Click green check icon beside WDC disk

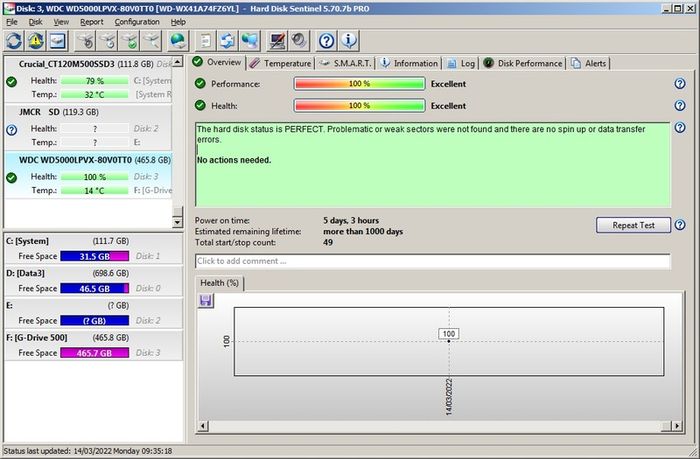(12, 178)
